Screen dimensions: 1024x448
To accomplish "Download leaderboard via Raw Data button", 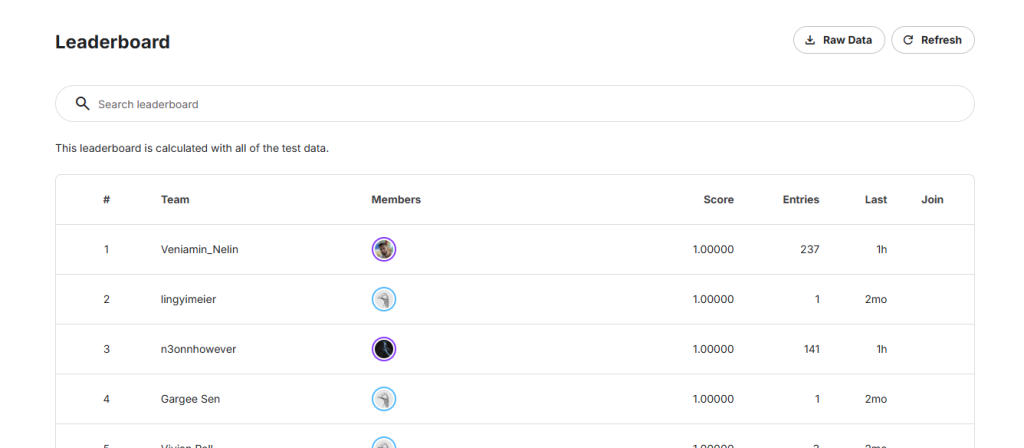I will [x=838, y=40].
